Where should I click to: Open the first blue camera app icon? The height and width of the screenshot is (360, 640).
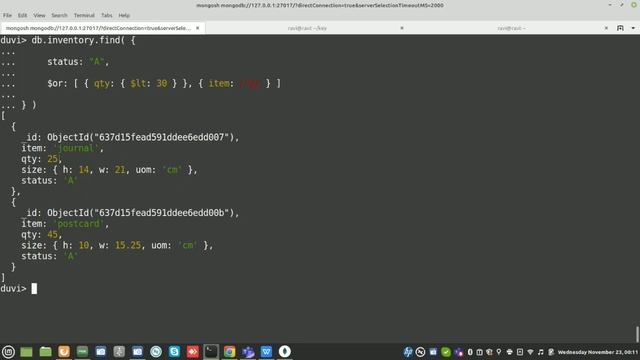pos(100,351)
